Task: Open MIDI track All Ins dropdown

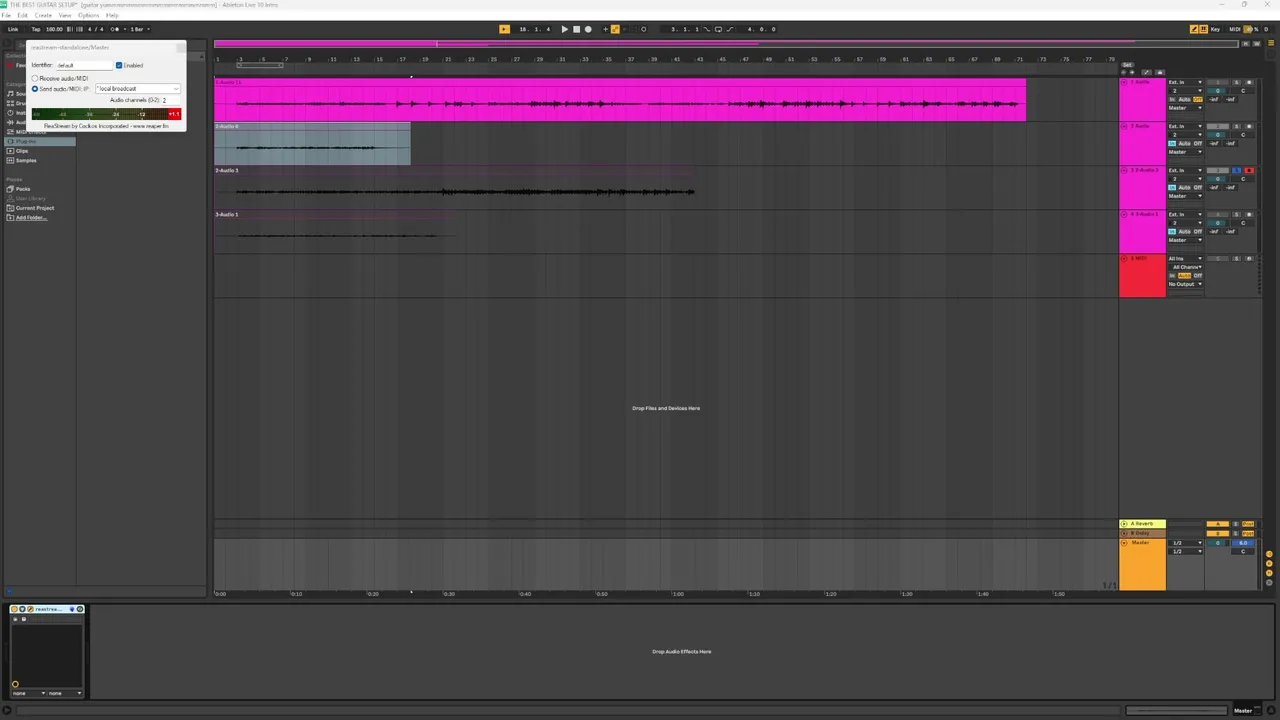Action: (1185, 258)
